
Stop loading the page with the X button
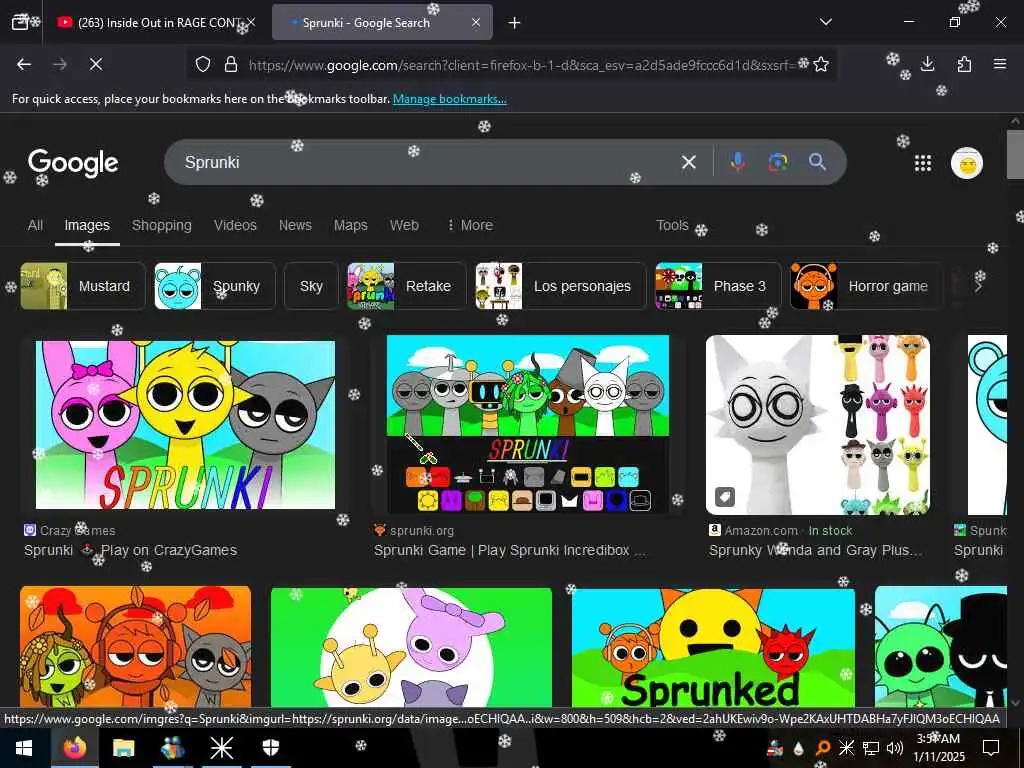pos(96,64)
